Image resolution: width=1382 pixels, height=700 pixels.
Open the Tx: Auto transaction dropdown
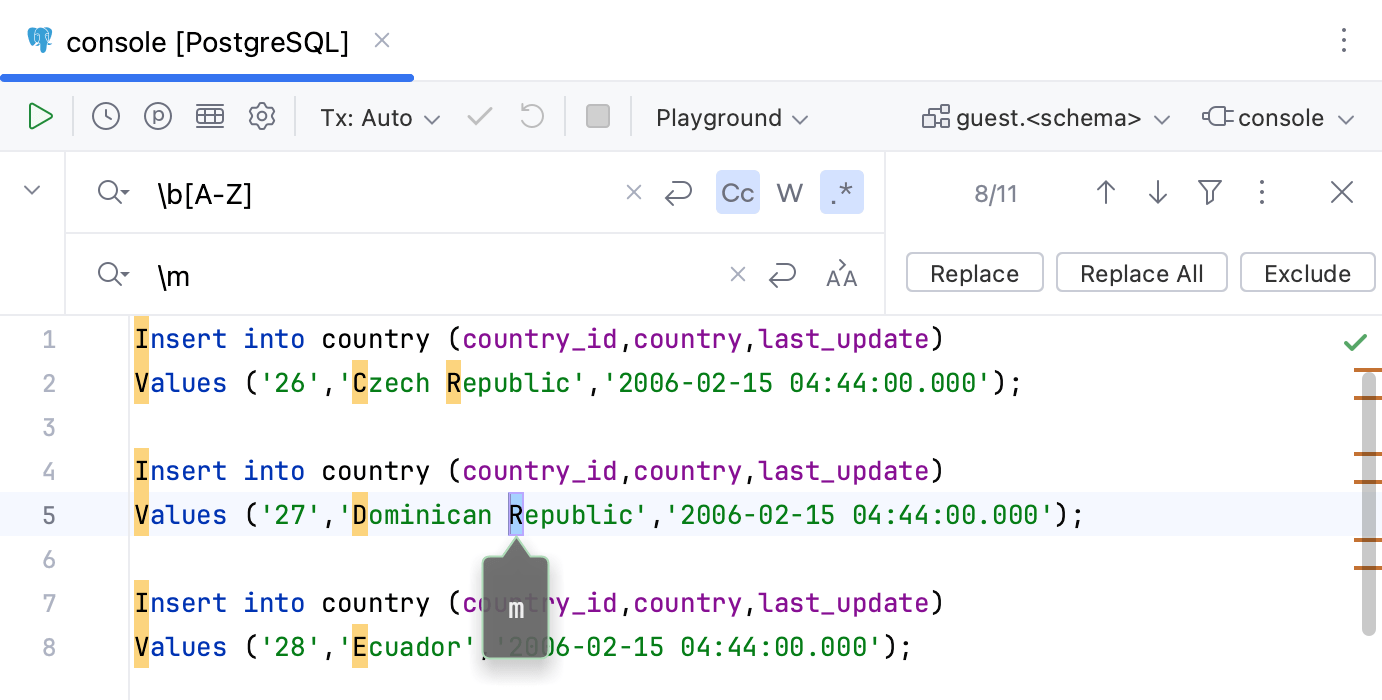[x=380, y=118]
